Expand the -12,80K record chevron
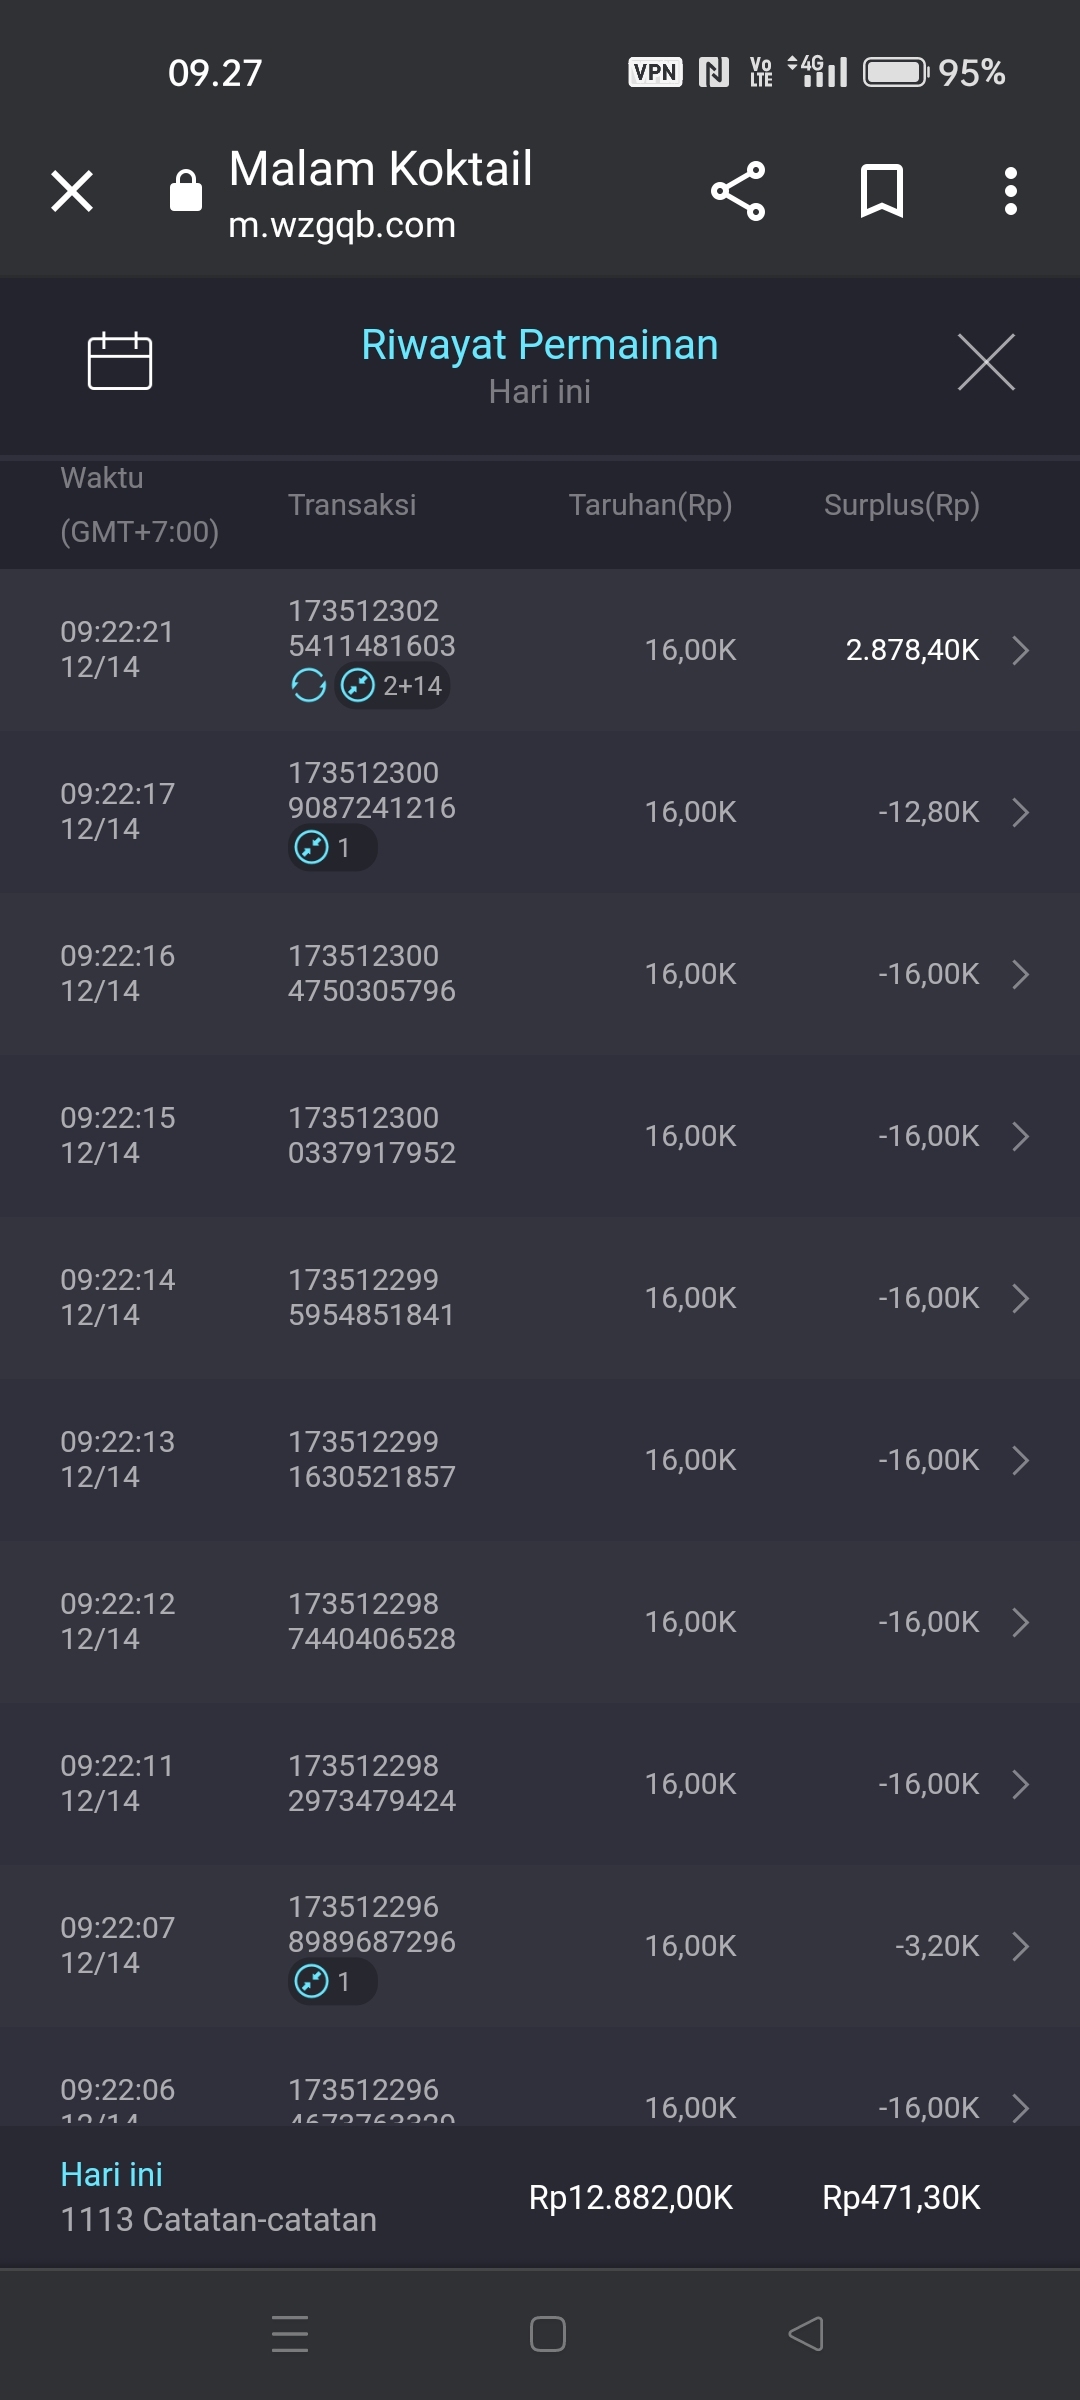The width and height of the screenshot is (1080, 2400). coord(1020,812)
